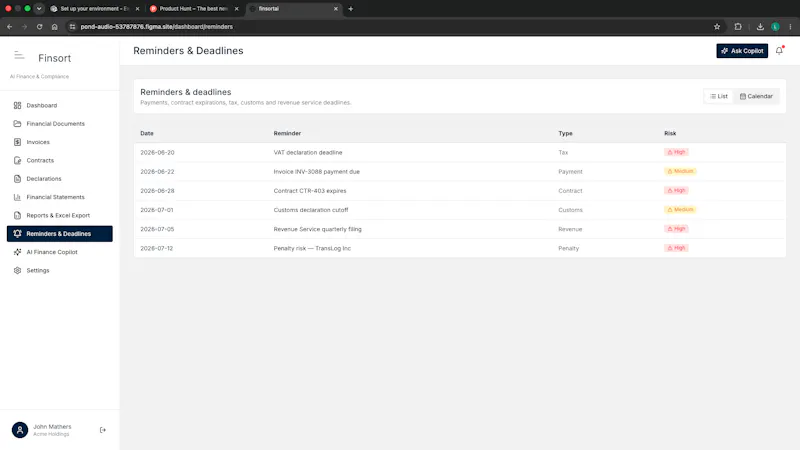Open Contracts in sidebar
The height and width of the screenshot is (450, 800).
click(60, 160)
